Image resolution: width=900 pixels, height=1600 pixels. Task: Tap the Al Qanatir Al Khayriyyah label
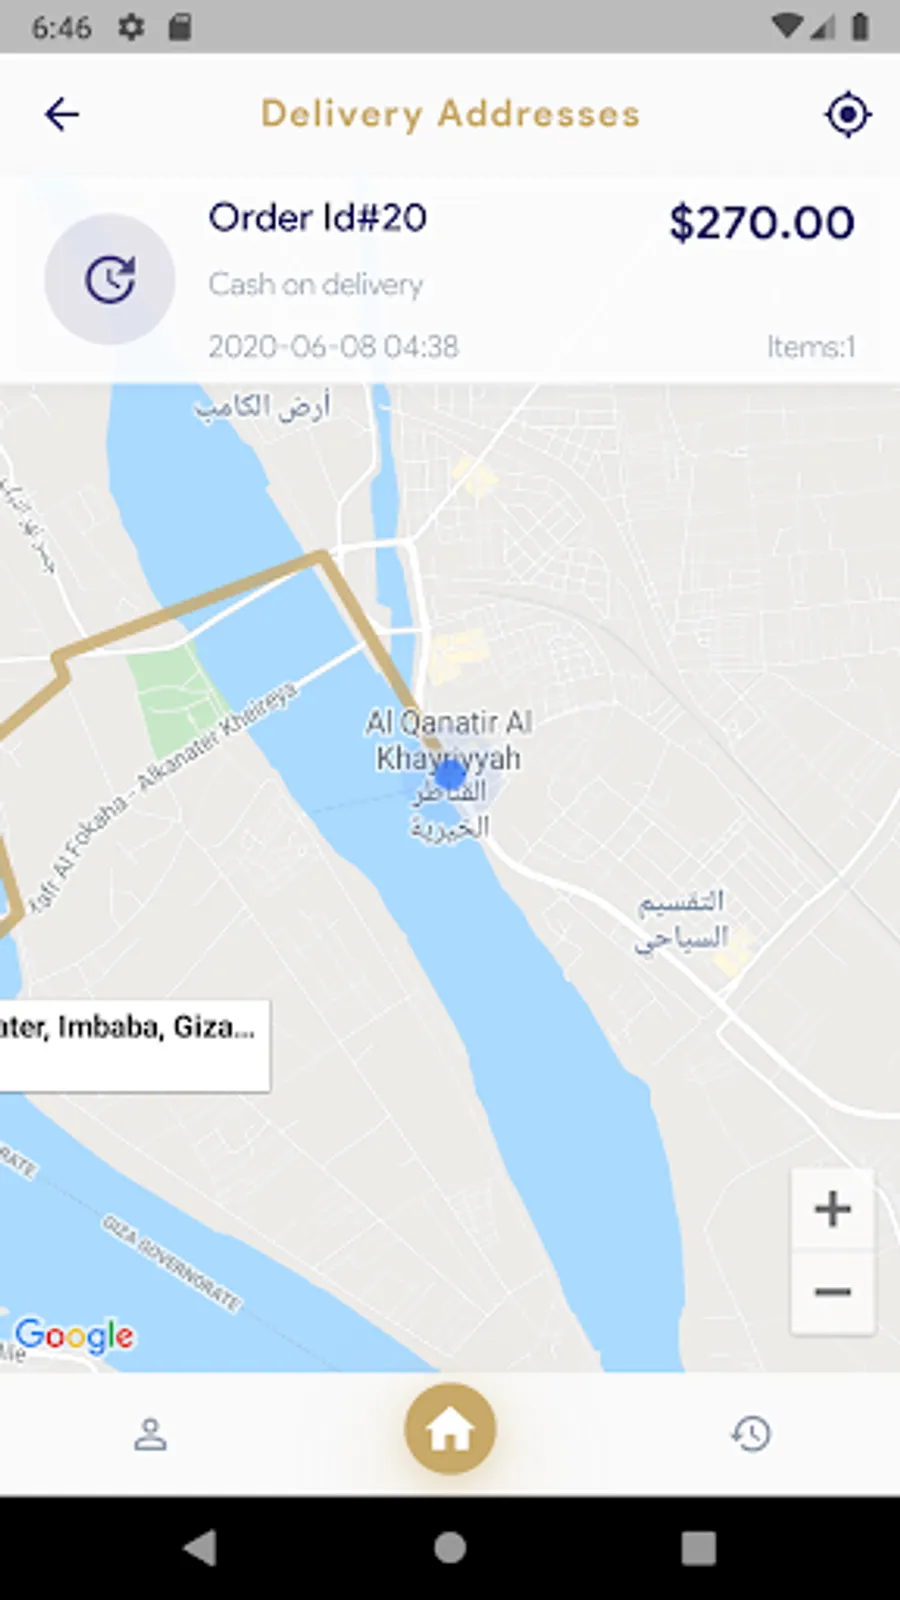[x=448, y=740]
